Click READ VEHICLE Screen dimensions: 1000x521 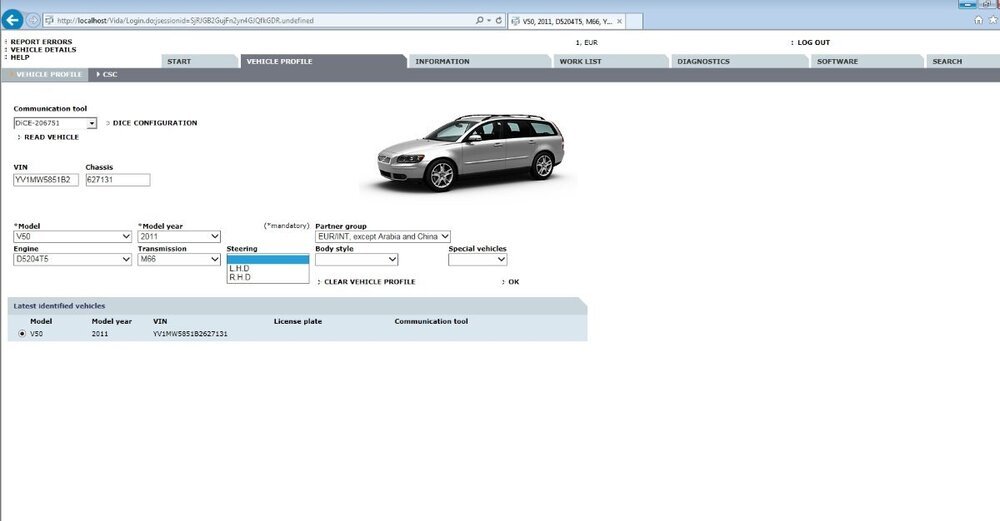click(51, 137)
